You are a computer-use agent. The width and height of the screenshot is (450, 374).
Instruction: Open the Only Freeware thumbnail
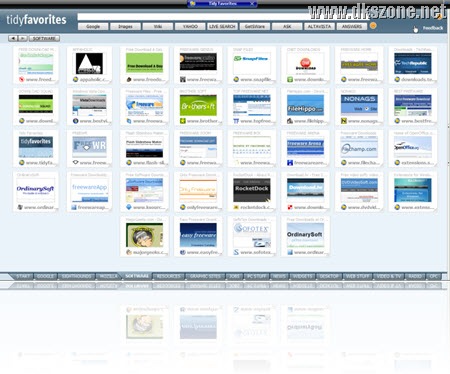198,190
